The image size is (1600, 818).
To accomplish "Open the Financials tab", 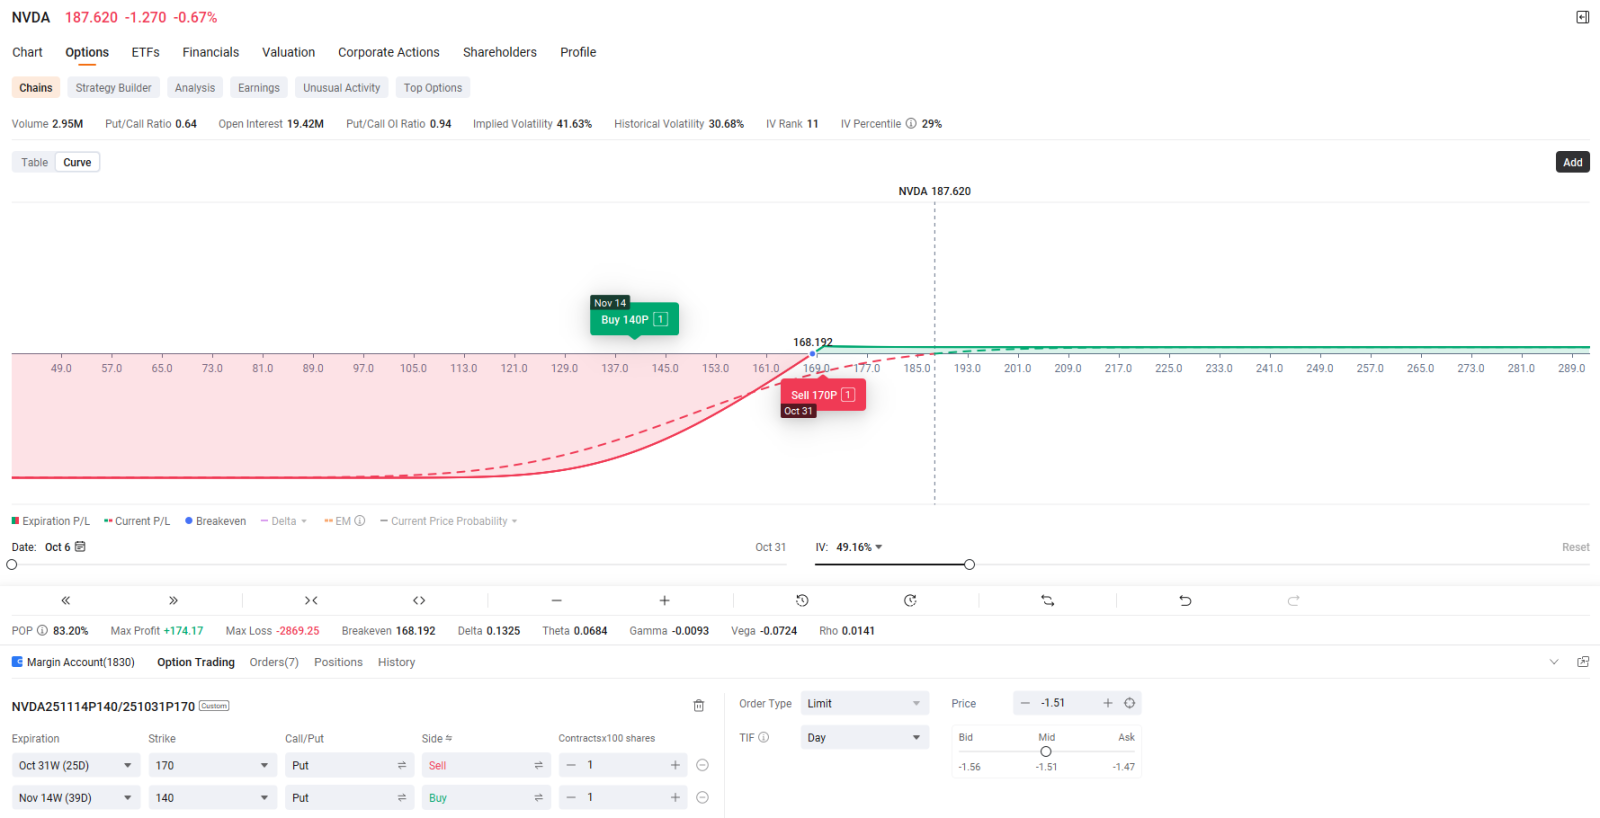I will pyautogui.click(x=210, y=52).
